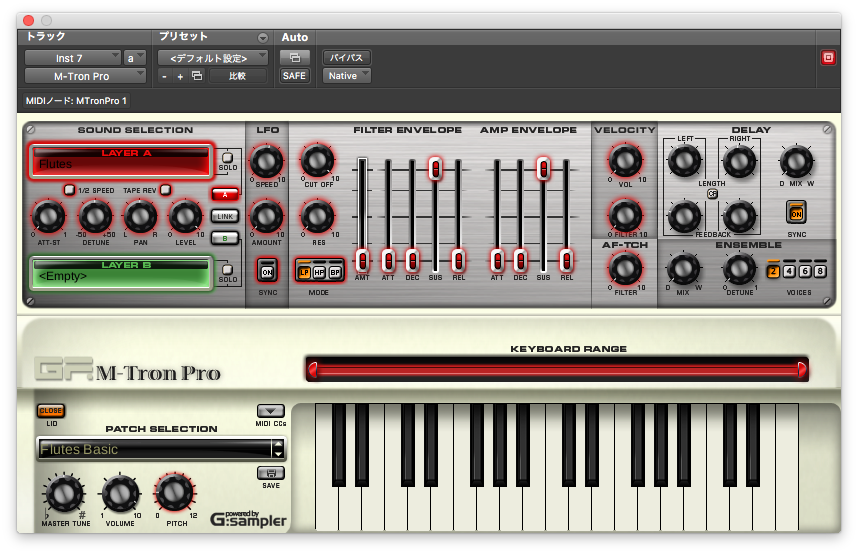Viewport: 858px width, 554px height.
Task: Select the BP filter mode
Action: click(335, 272)
